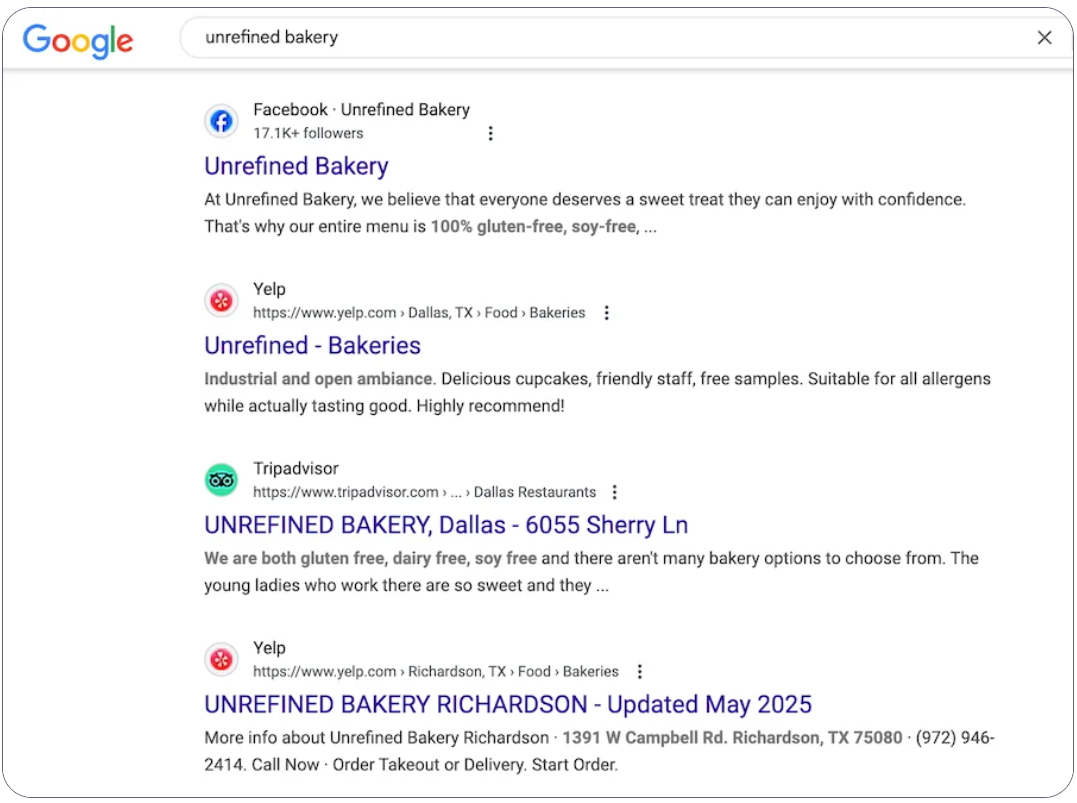Clear the search box with the X
Viewport: 1077px width, 803px height.
[1044, 38]
